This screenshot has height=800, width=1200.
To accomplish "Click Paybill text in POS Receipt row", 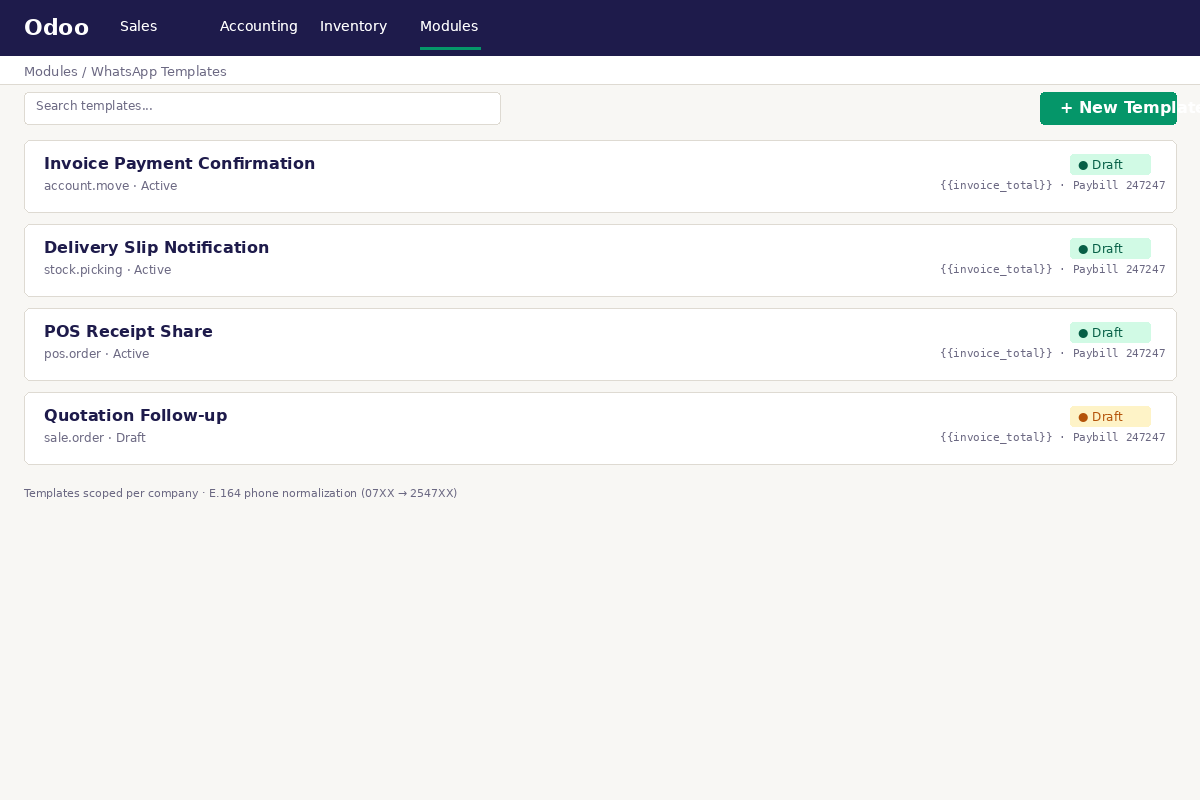I will click(1119, 354).
